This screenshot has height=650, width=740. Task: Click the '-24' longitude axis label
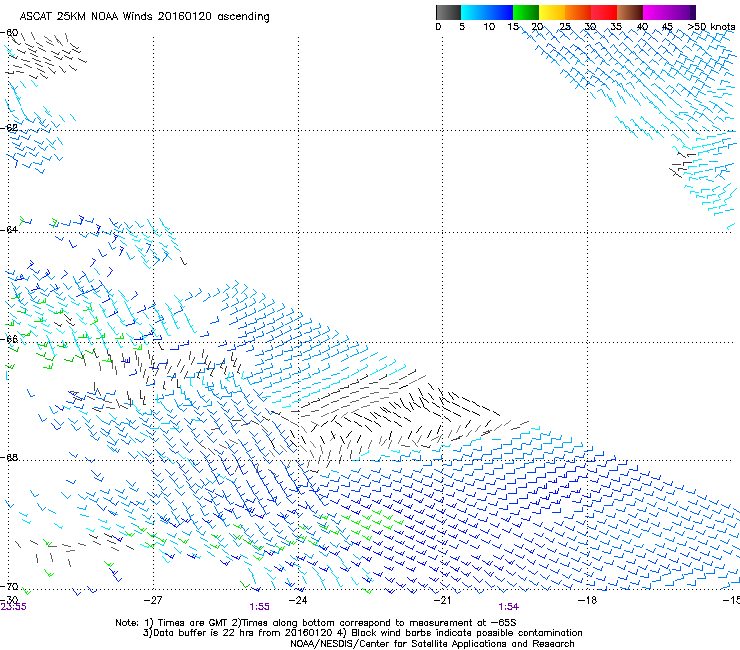pyautogui.click(x=298, y=600)
